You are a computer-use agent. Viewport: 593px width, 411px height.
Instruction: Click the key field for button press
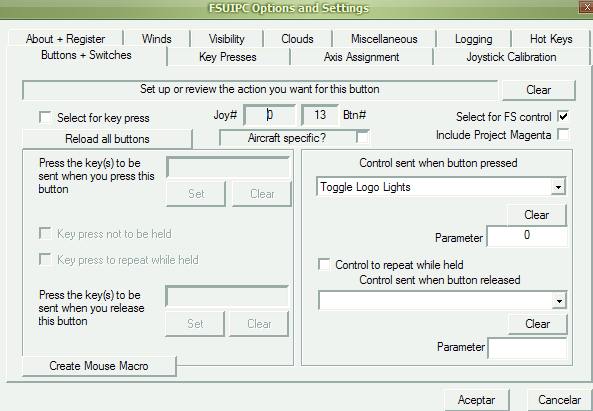(x=228, y=167)
